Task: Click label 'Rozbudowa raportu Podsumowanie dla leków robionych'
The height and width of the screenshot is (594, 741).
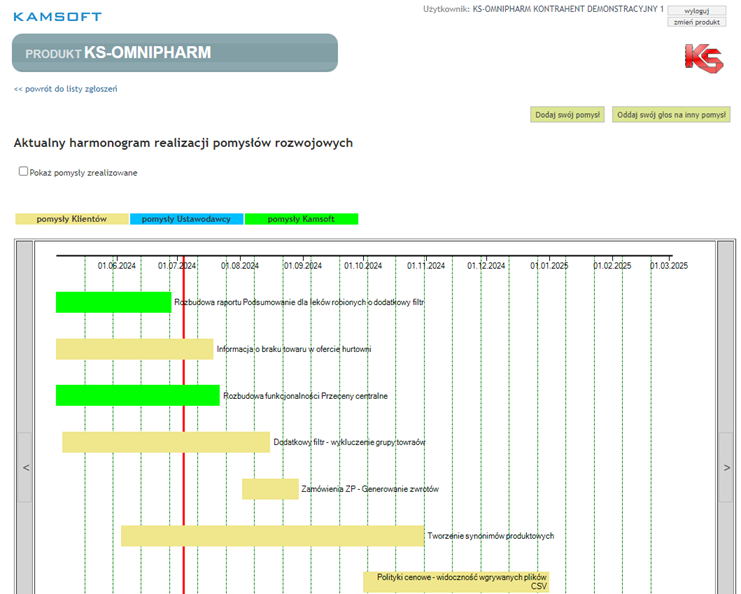Action: 299,302
